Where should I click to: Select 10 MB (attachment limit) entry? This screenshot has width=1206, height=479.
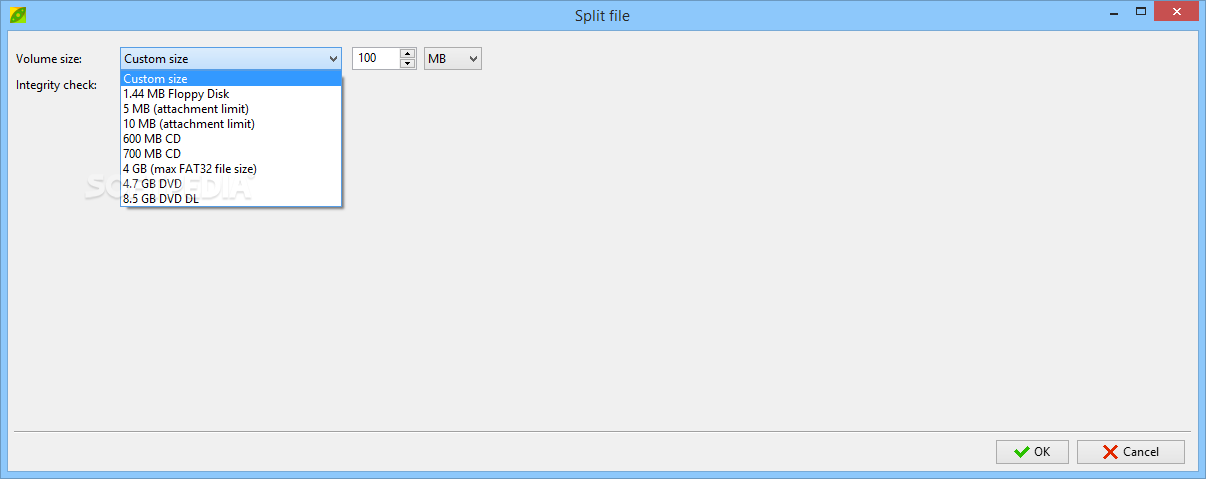pos(231,124)
